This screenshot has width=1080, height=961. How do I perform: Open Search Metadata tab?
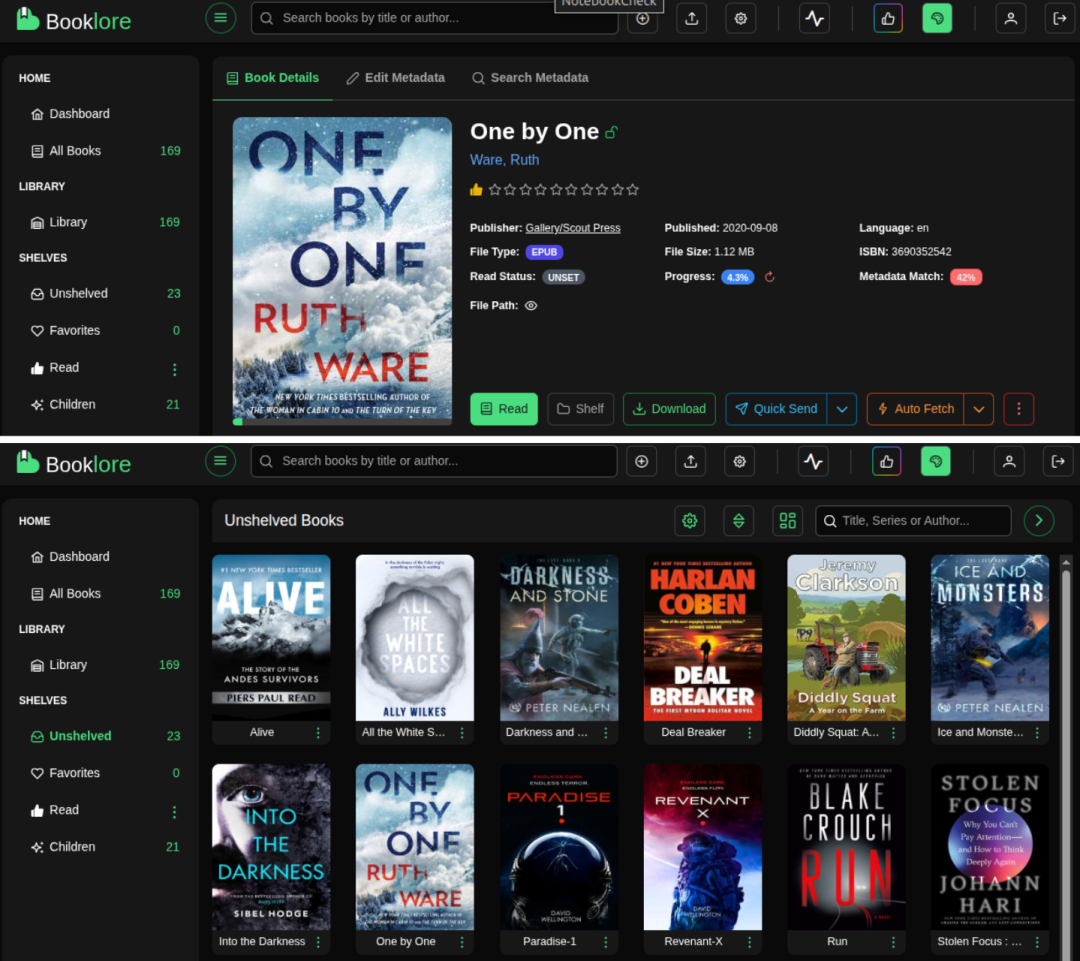coord(530,78)
